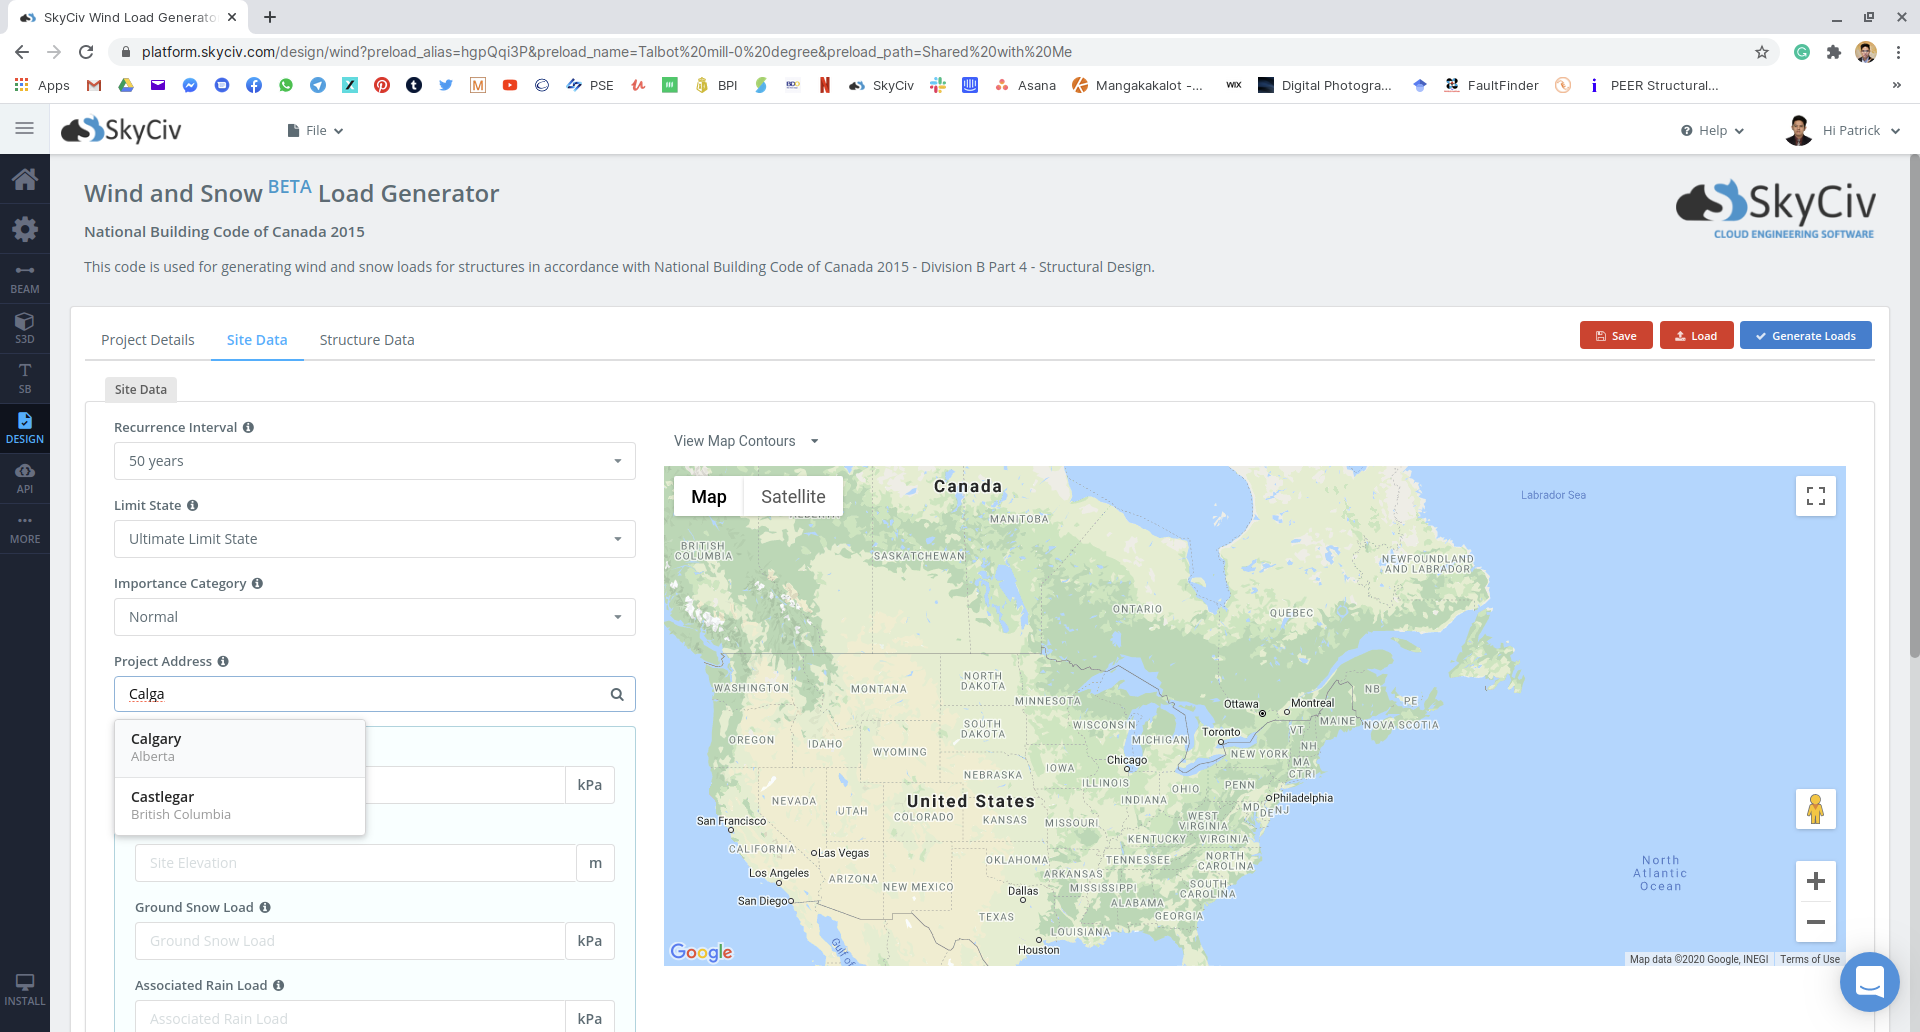Click the home icon in sidebar
1920x1032 pixels.
tap(25, 180)
